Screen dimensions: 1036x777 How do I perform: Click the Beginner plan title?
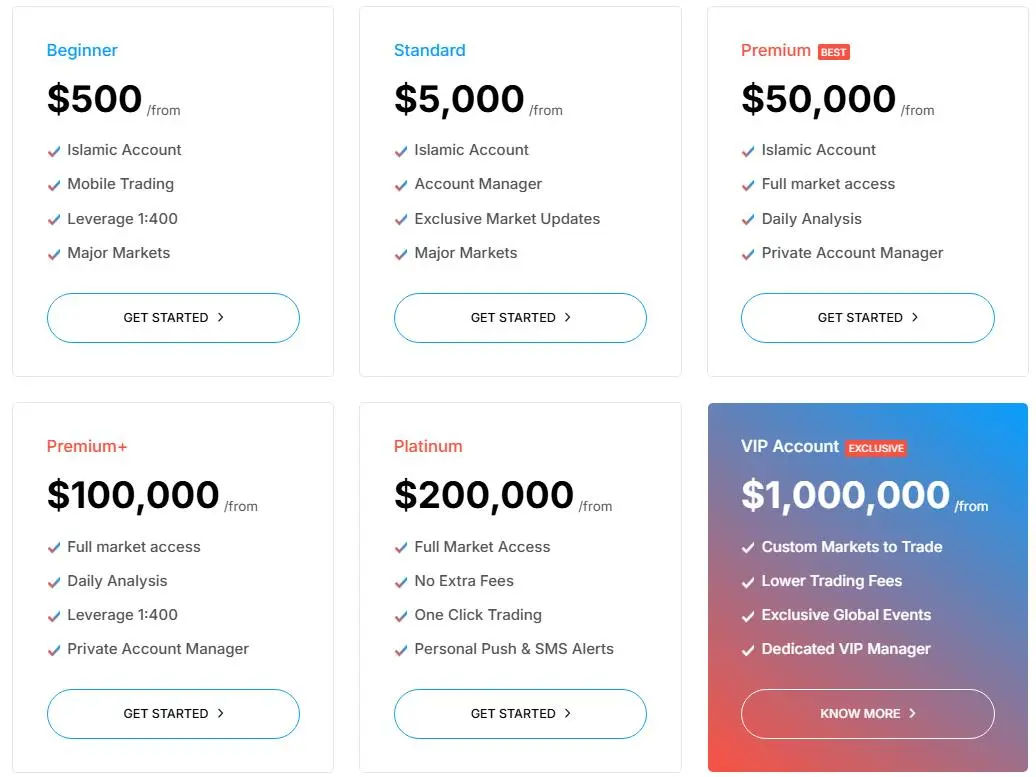point(82,50)
